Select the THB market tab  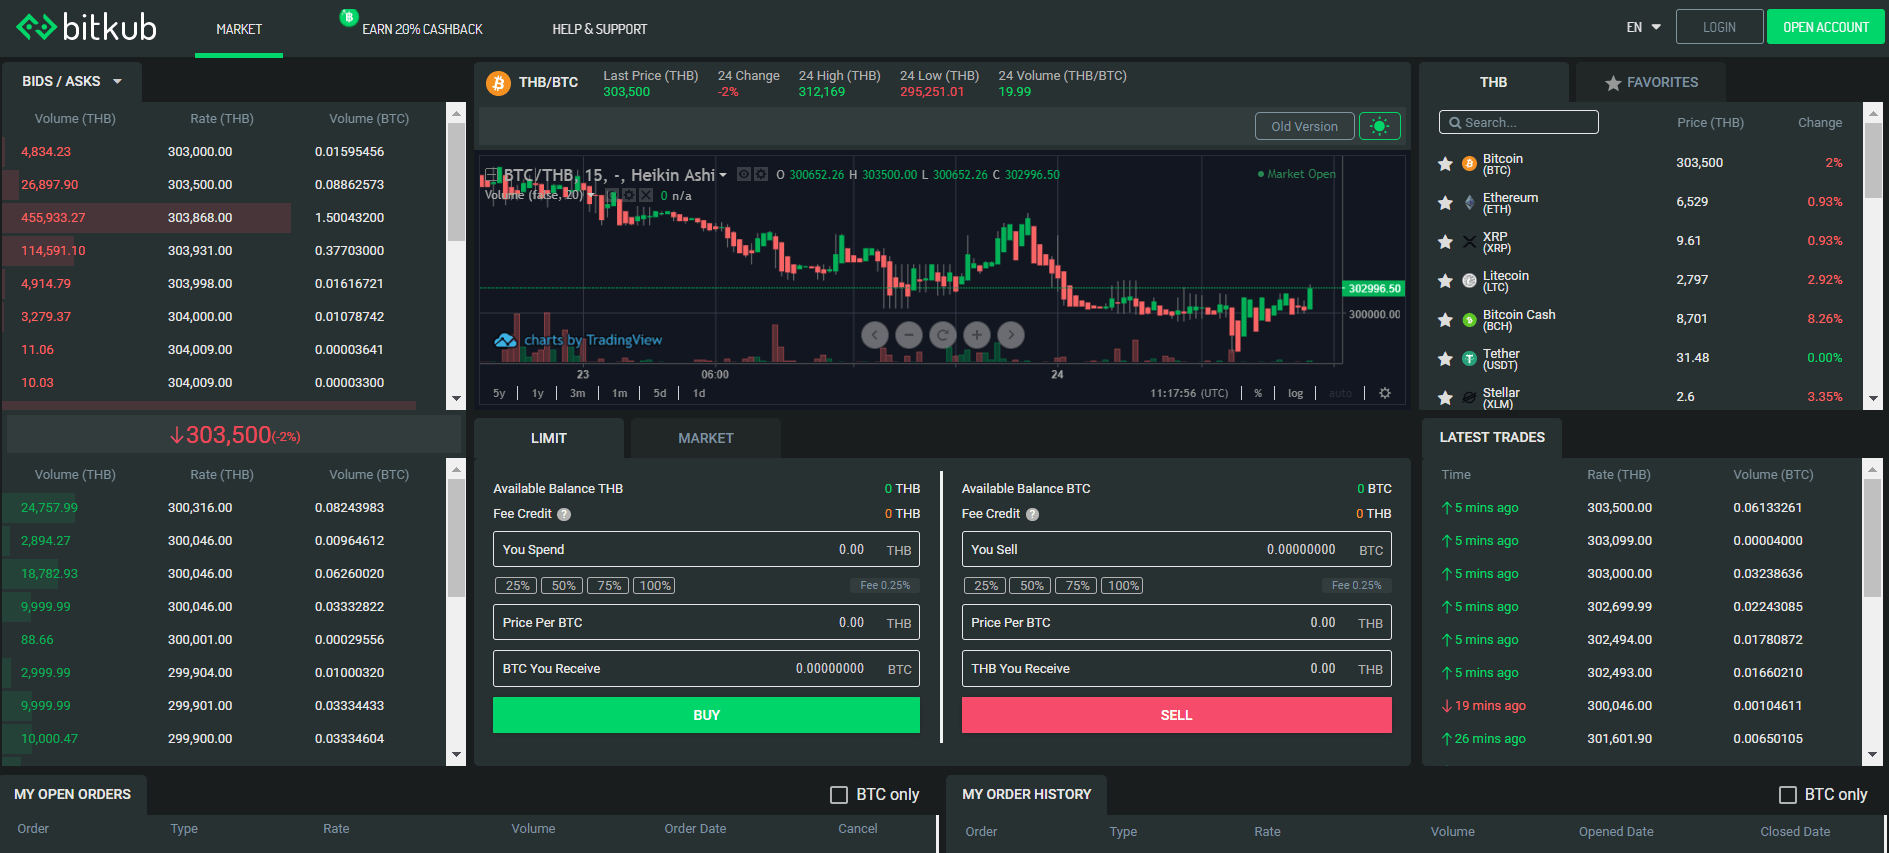point(1494,82)
